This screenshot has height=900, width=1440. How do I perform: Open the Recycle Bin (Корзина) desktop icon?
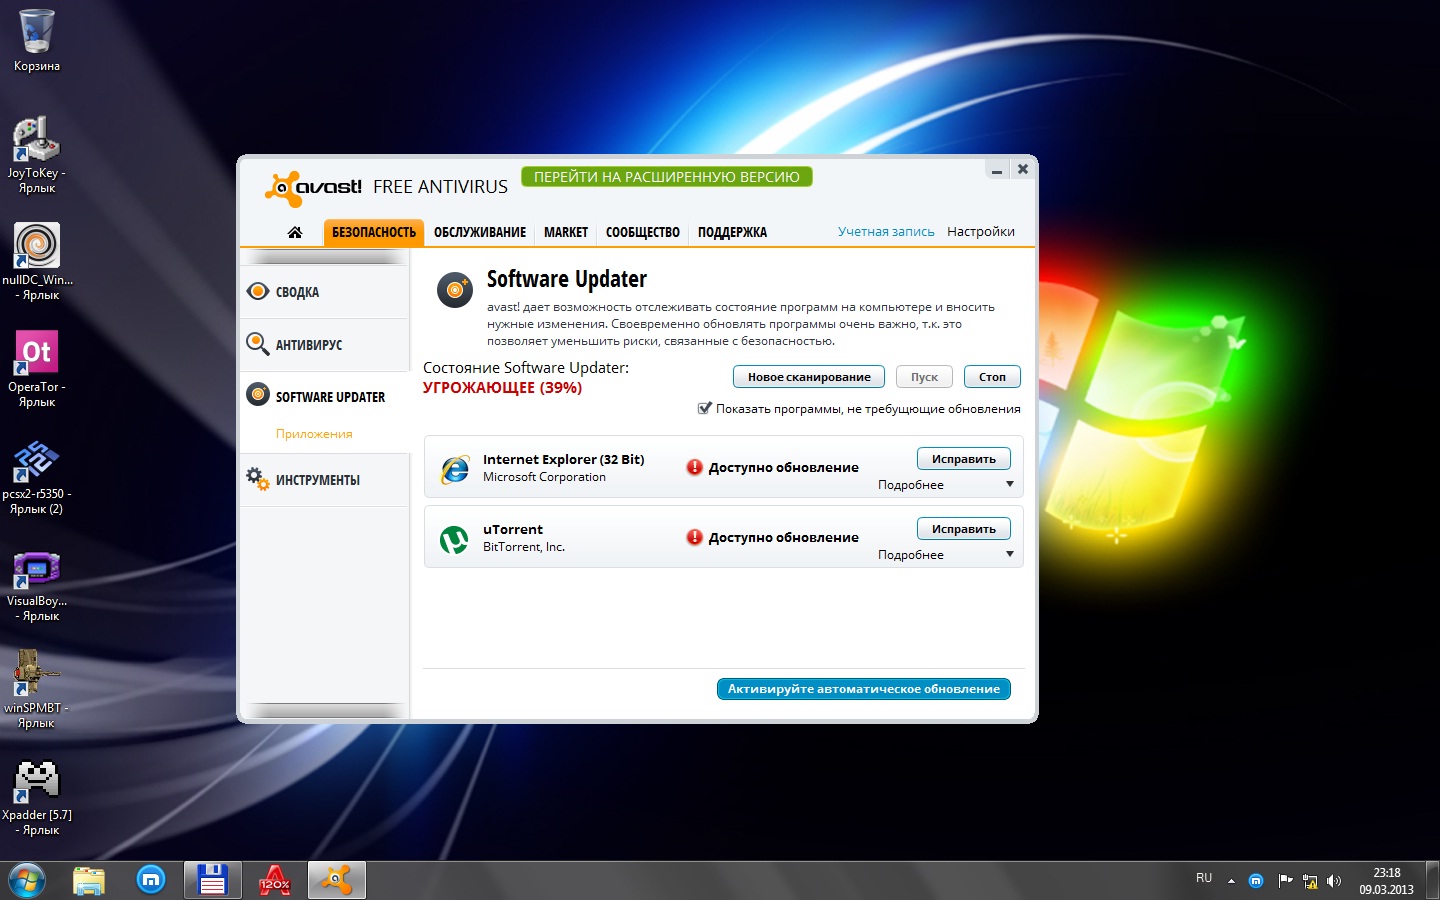(x=37, y=41)
